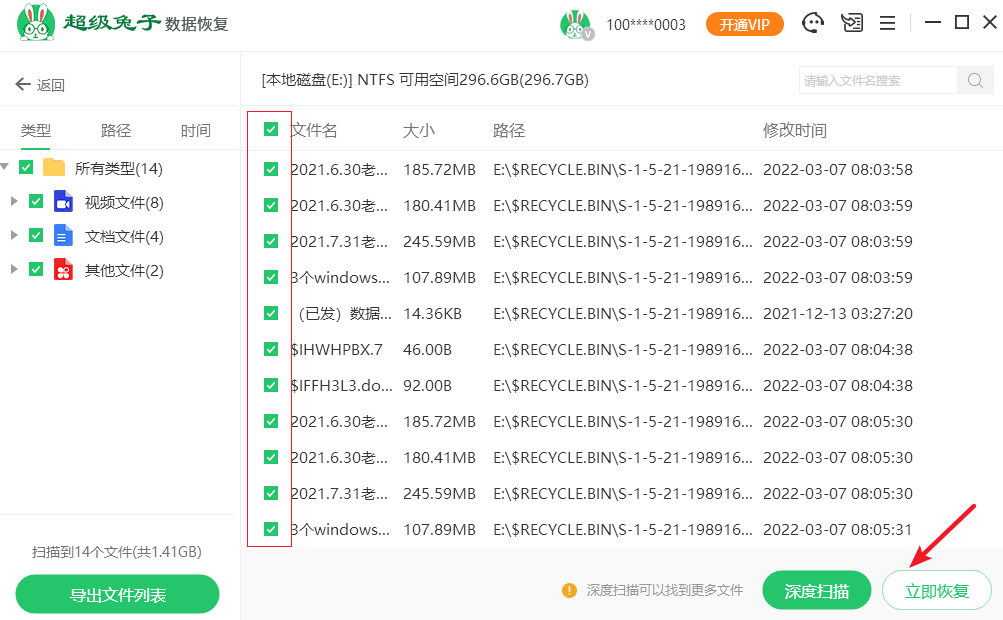Expand the 视频文件(8) tree node
Image resolution: width=1003 pixels, height=620 pixels.
click(14, 202)
